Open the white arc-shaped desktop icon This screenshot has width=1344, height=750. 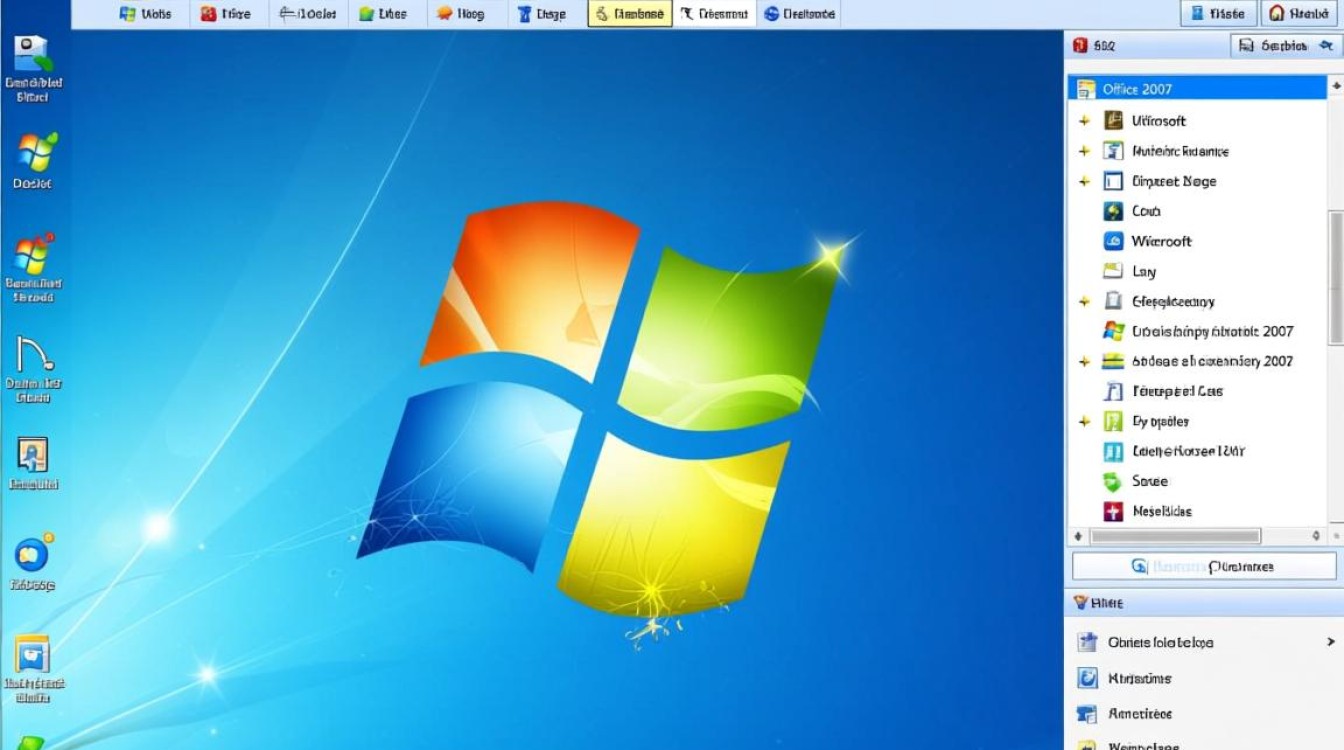click(34, 370)
